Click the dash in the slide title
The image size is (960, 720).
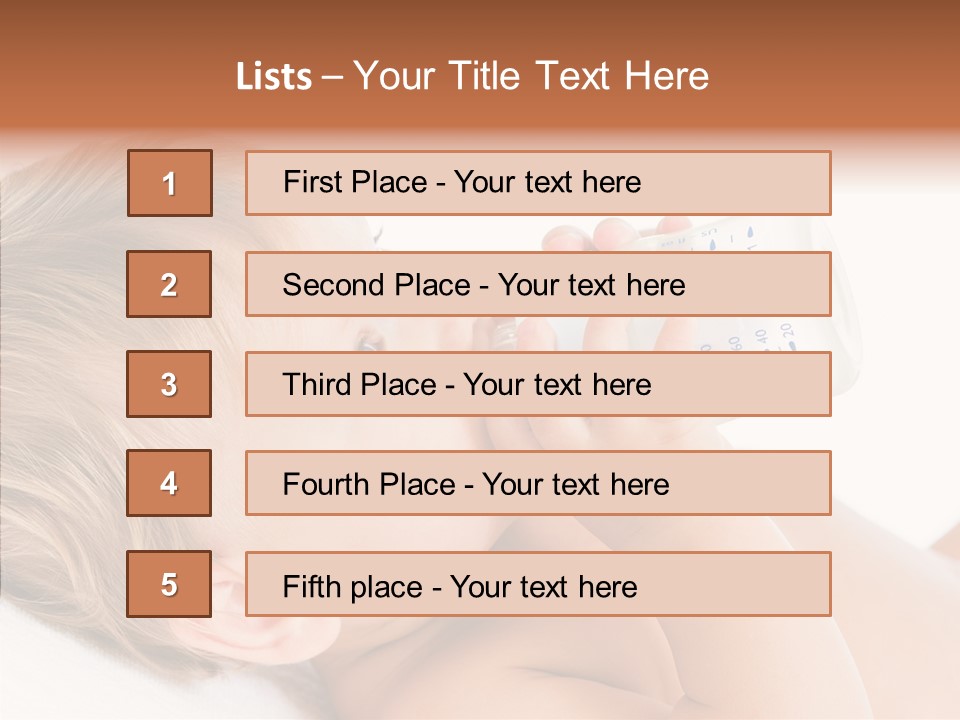click(x=332, y=77)
